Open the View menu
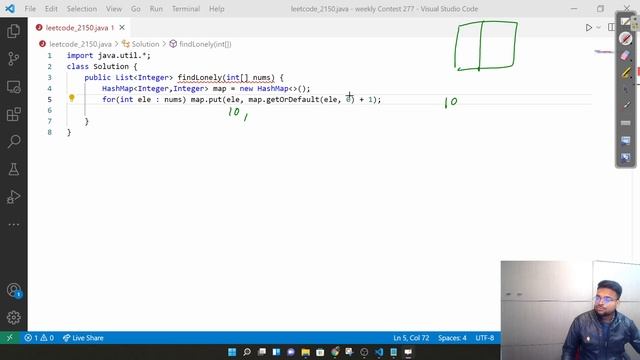Viewport: 640px width, 360px height. coord(114,9)
